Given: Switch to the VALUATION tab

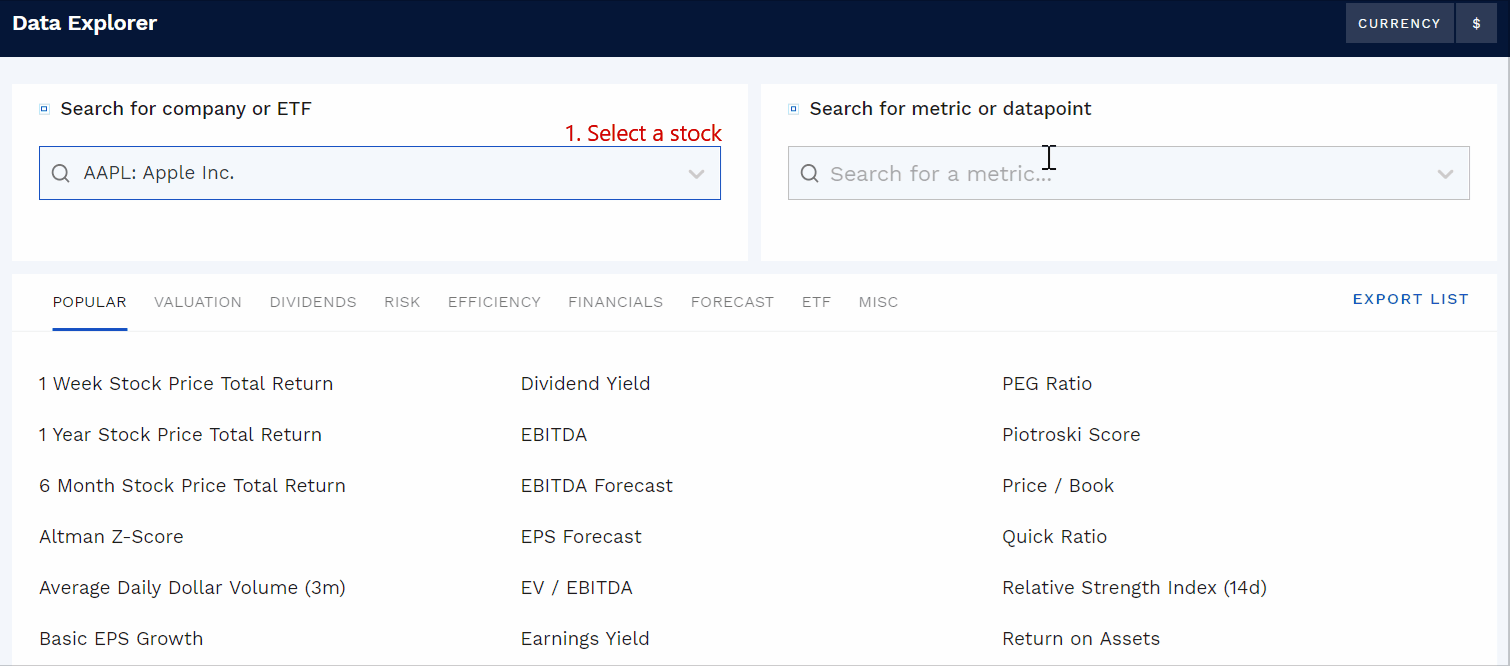Looking at the screenshot, I should 198,302.
